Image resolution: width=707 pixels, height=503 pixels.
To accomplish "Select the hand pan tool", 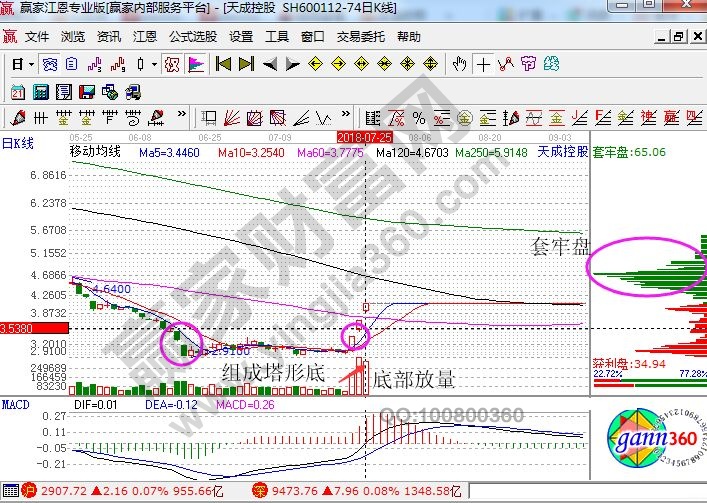I will pyautogui.click(x=459, y=64).
